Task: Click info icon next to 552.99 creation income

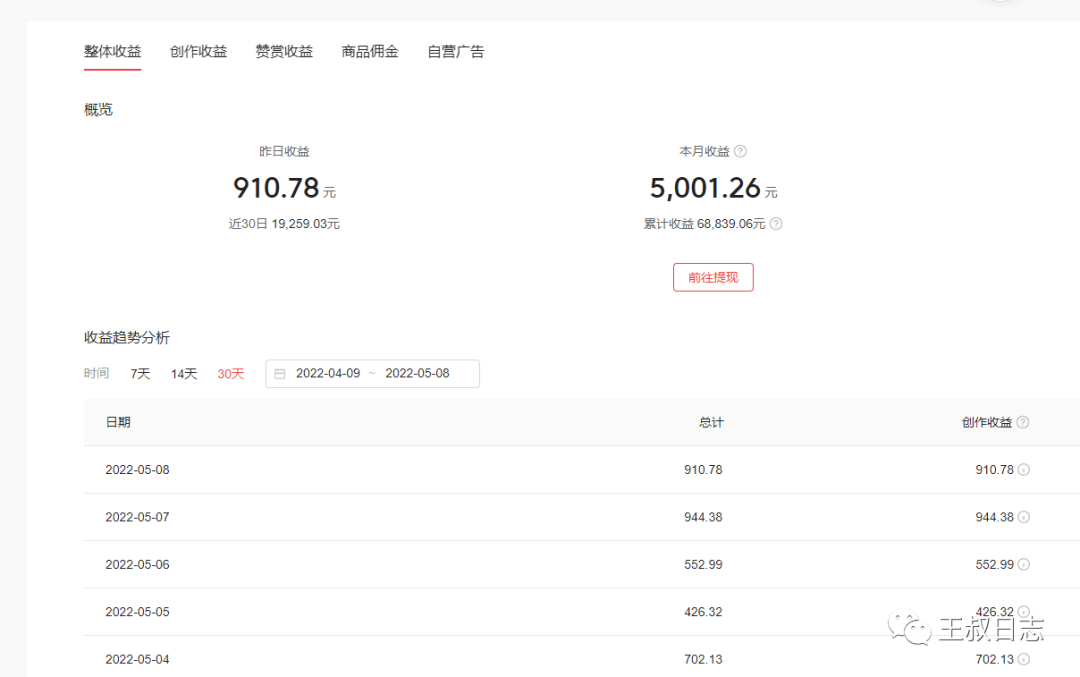Action: [1024, 565]
